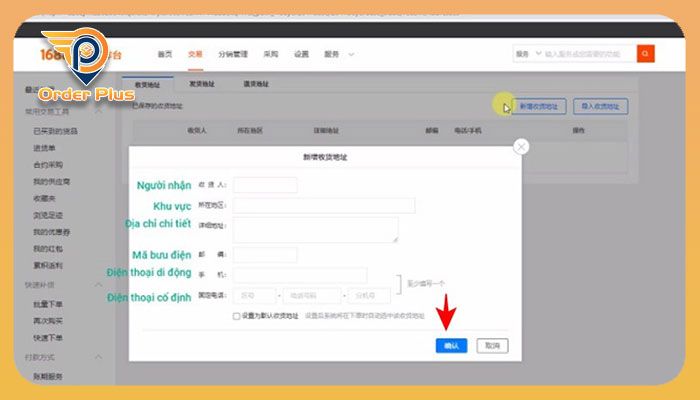Open 累积返利 in sidebar
The height and width of the screenshot is (400, 700).
(x=48, y=266)
